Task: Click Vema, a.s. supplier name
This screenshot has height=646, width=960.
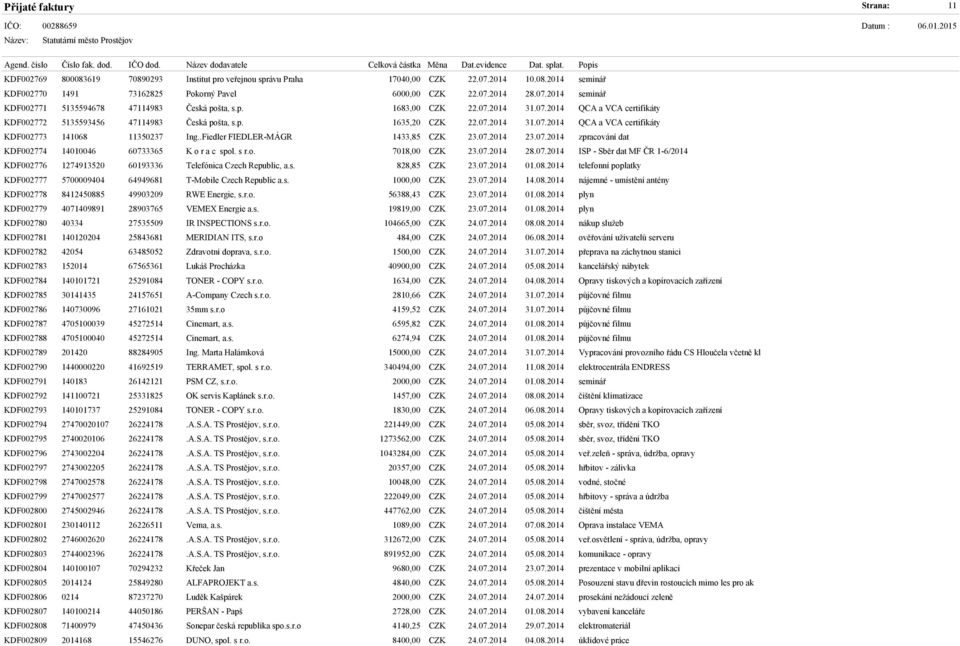Action: [204, 525]
